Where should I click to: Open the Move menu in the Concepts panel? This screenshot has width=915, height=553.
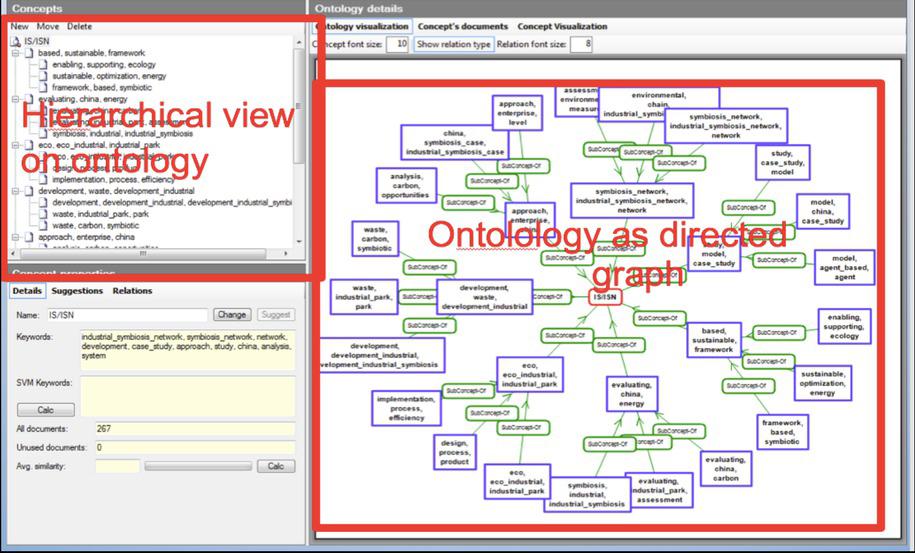tap(48, 26)
